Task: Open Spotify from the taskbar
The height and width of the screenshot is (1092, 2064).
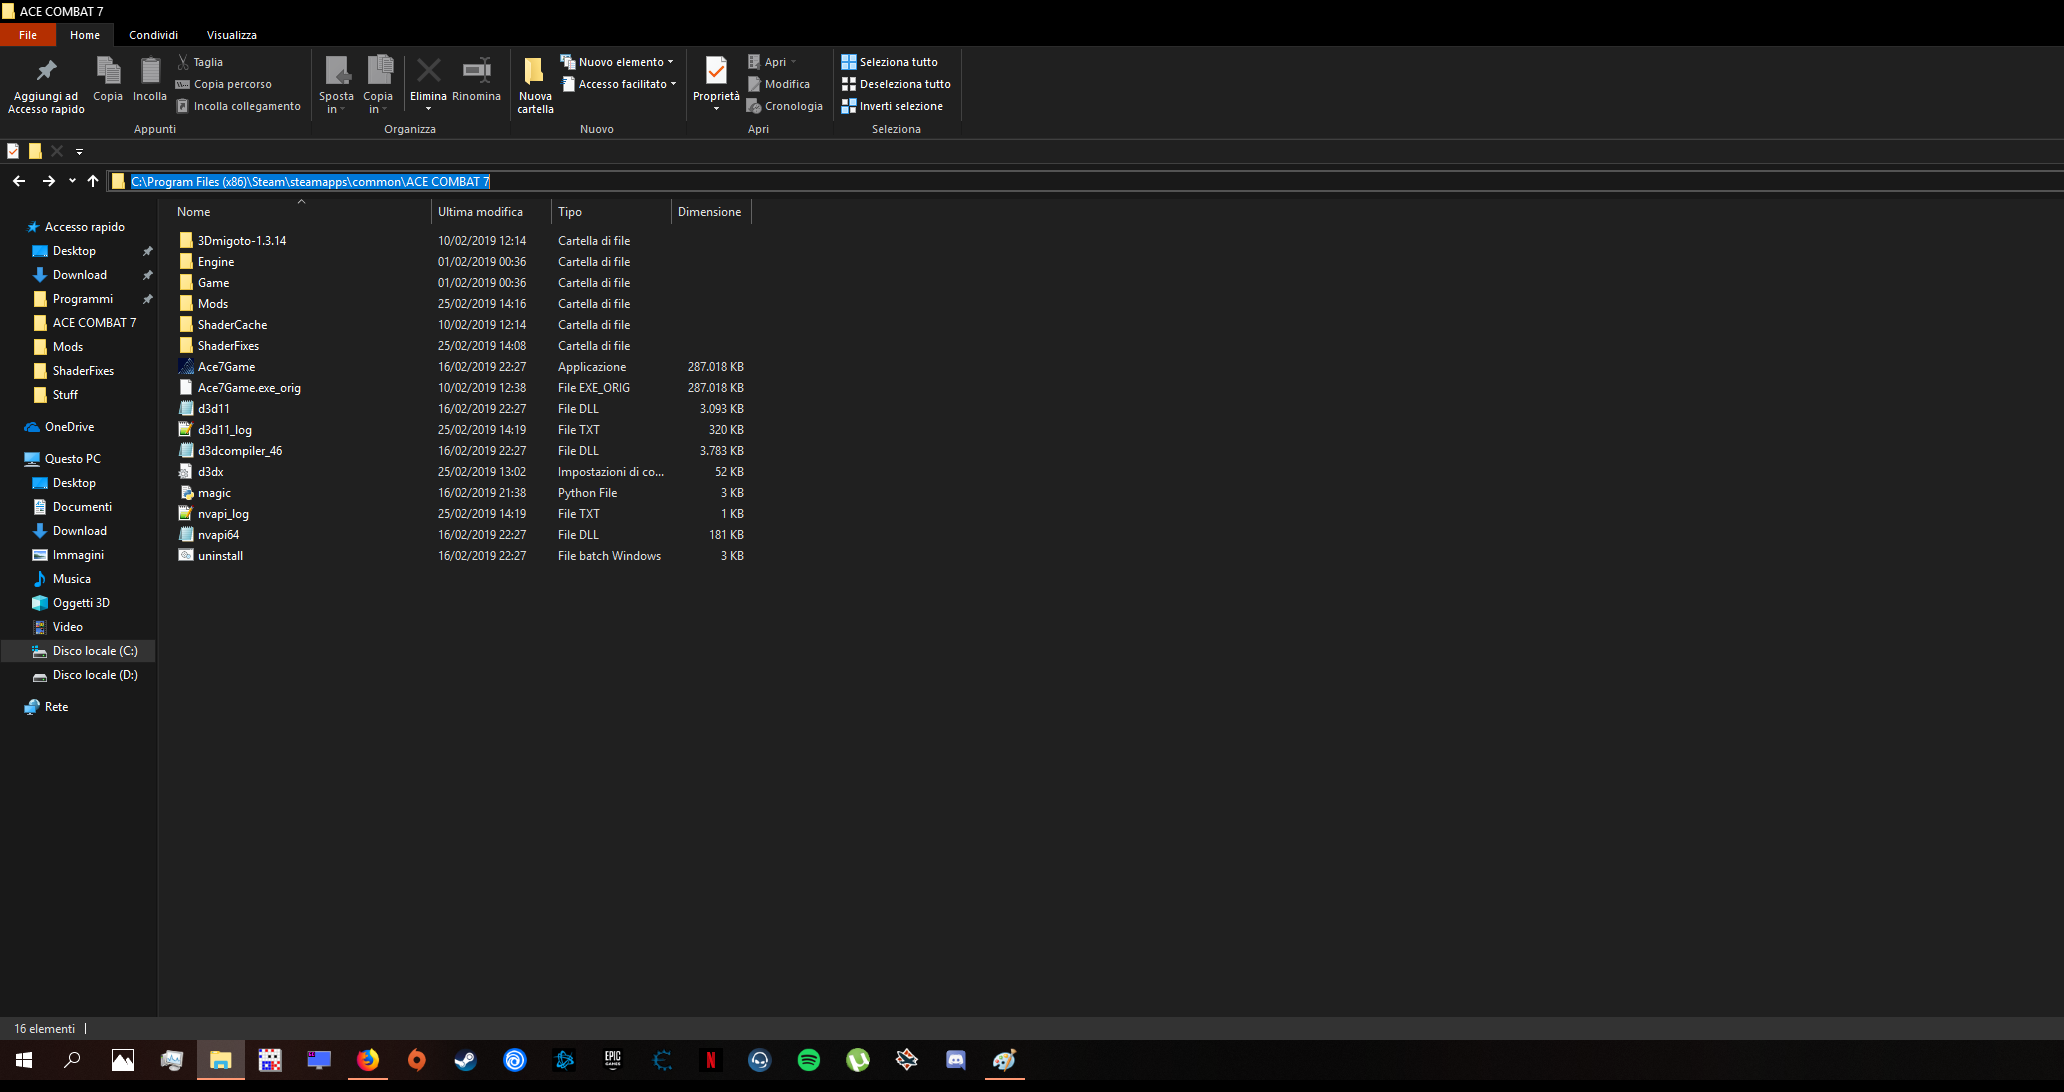Action: tap(808, 1060)
